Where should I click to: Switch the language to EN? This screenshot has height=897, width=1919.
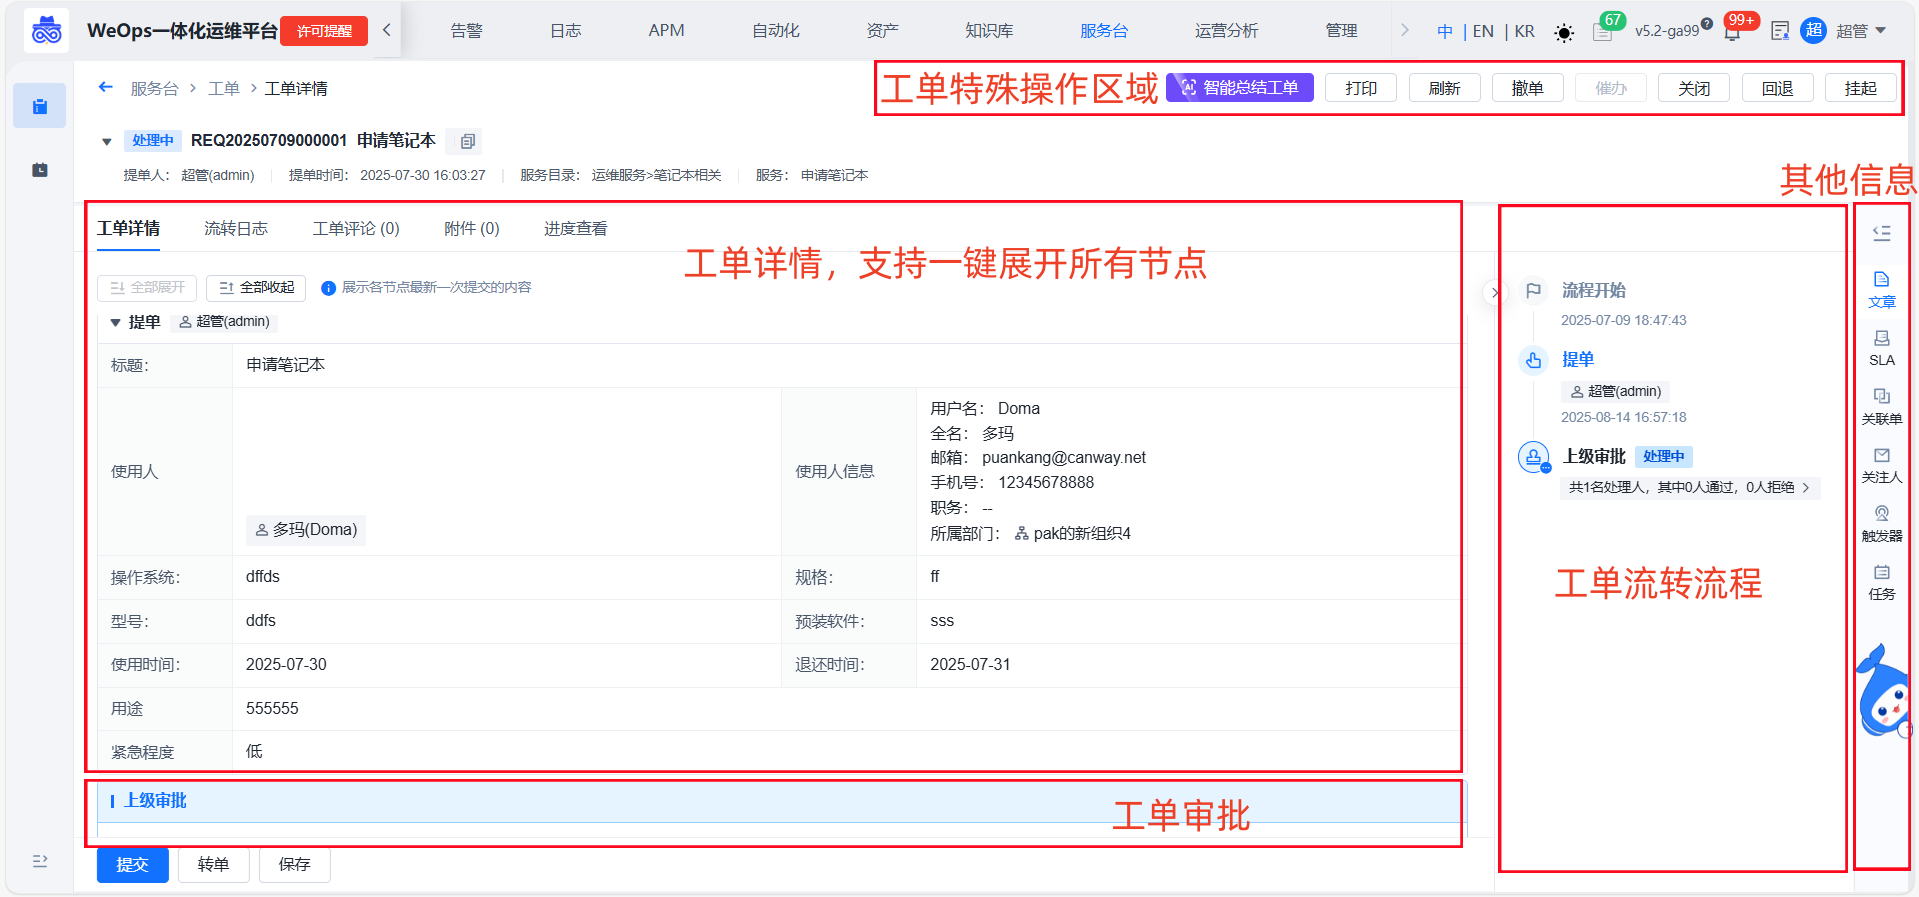click(1483, 31)
